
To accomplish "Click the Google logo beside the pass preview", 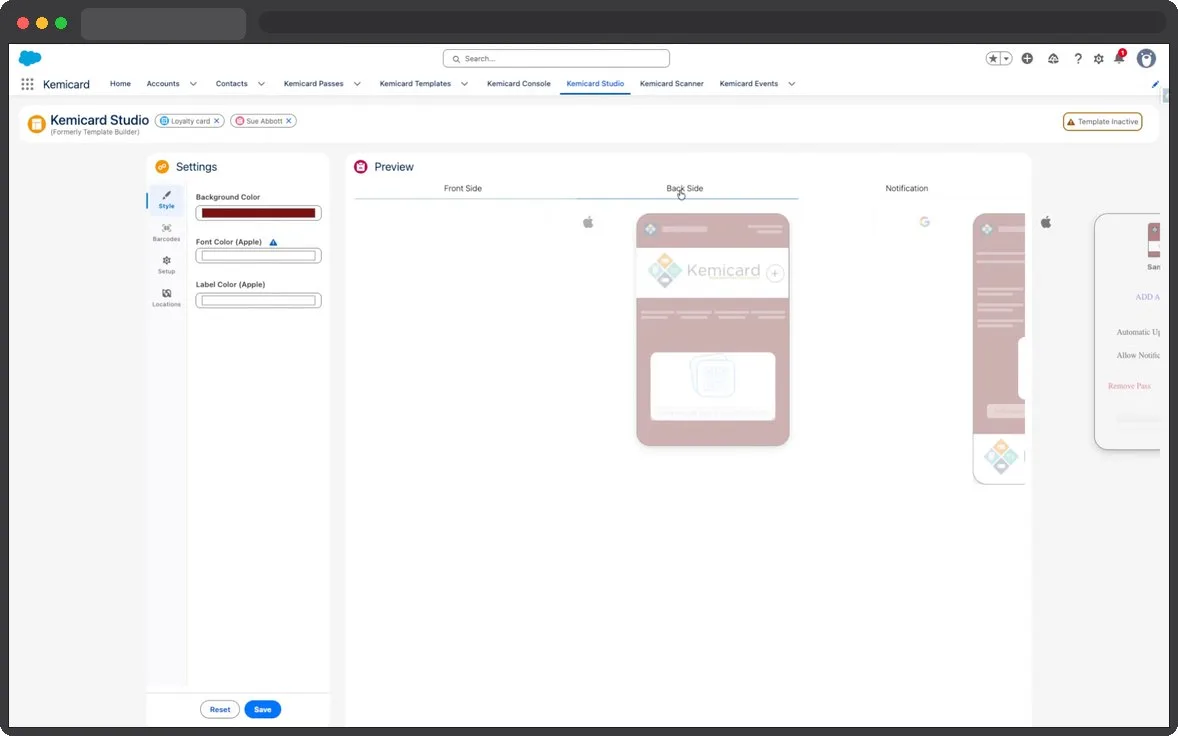I will [925, 222].
